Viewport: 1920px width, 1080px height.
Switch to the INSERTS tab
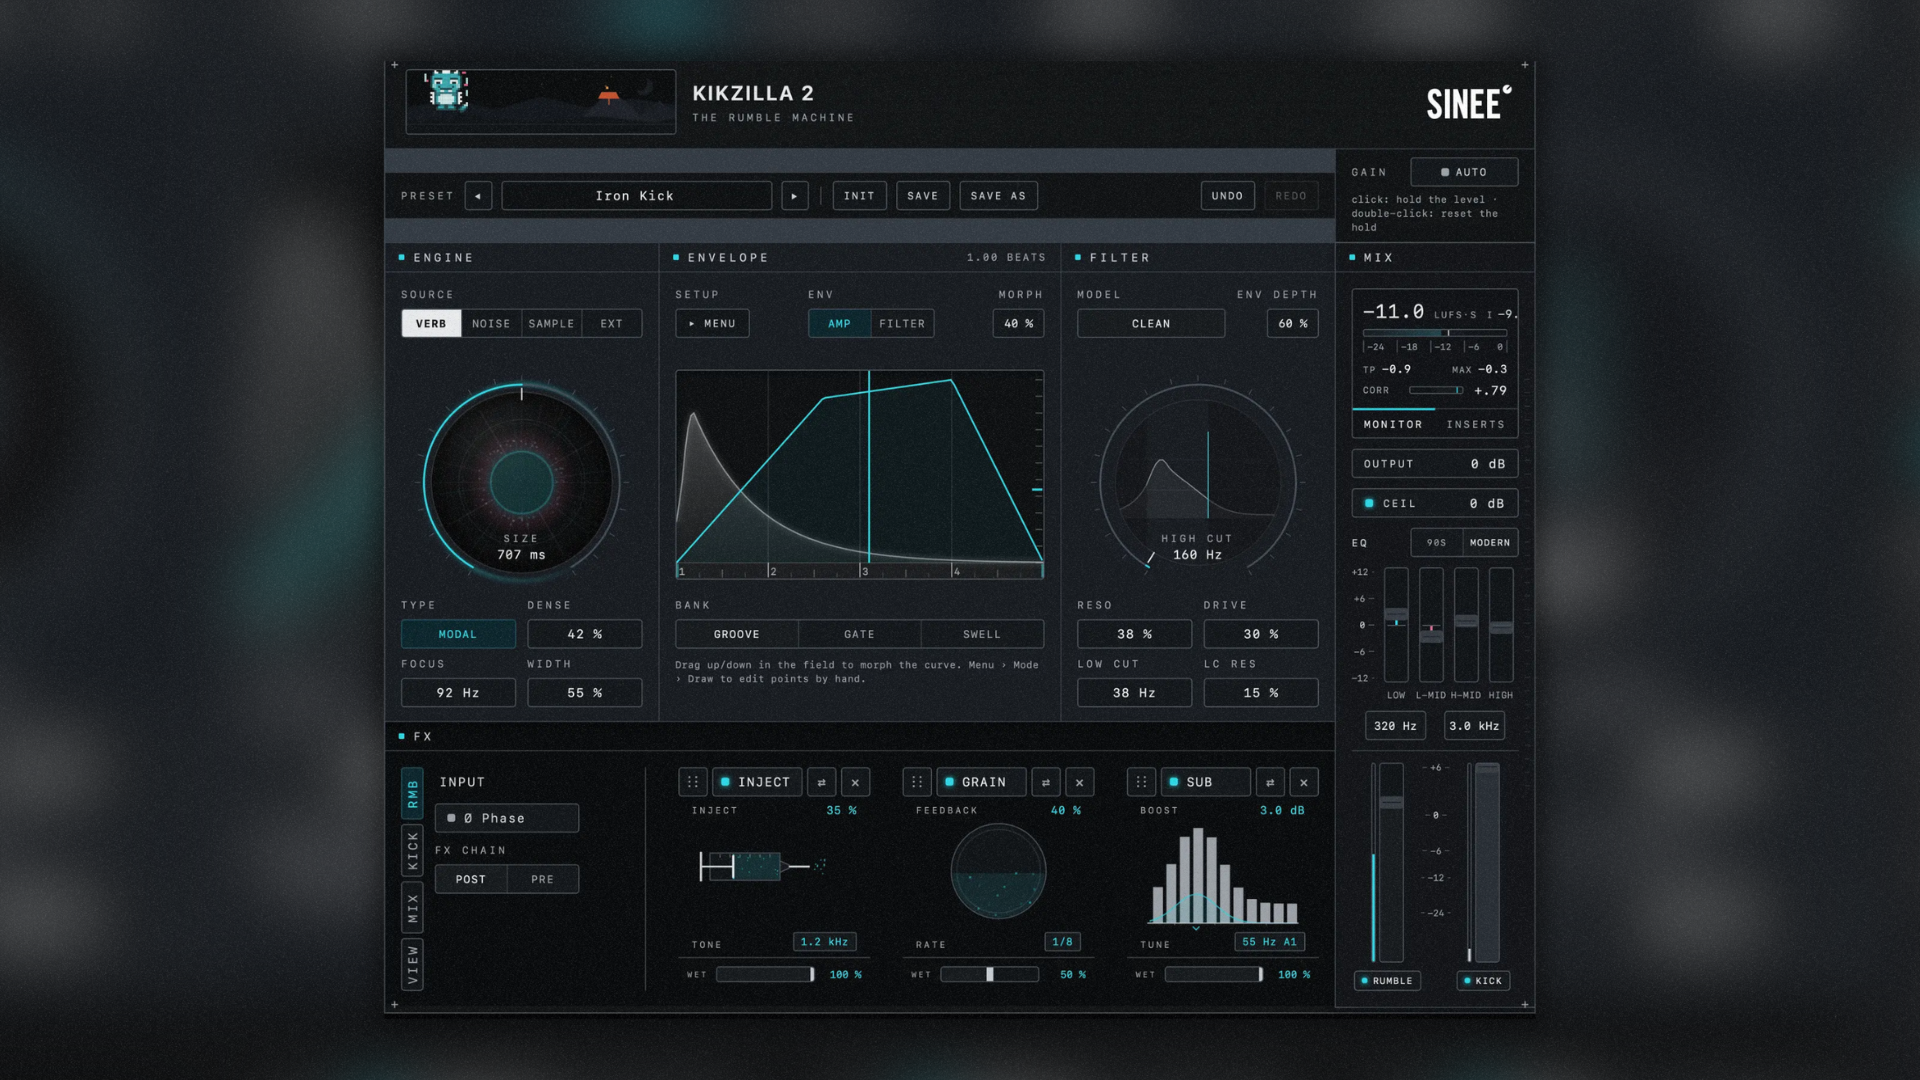1475,424
